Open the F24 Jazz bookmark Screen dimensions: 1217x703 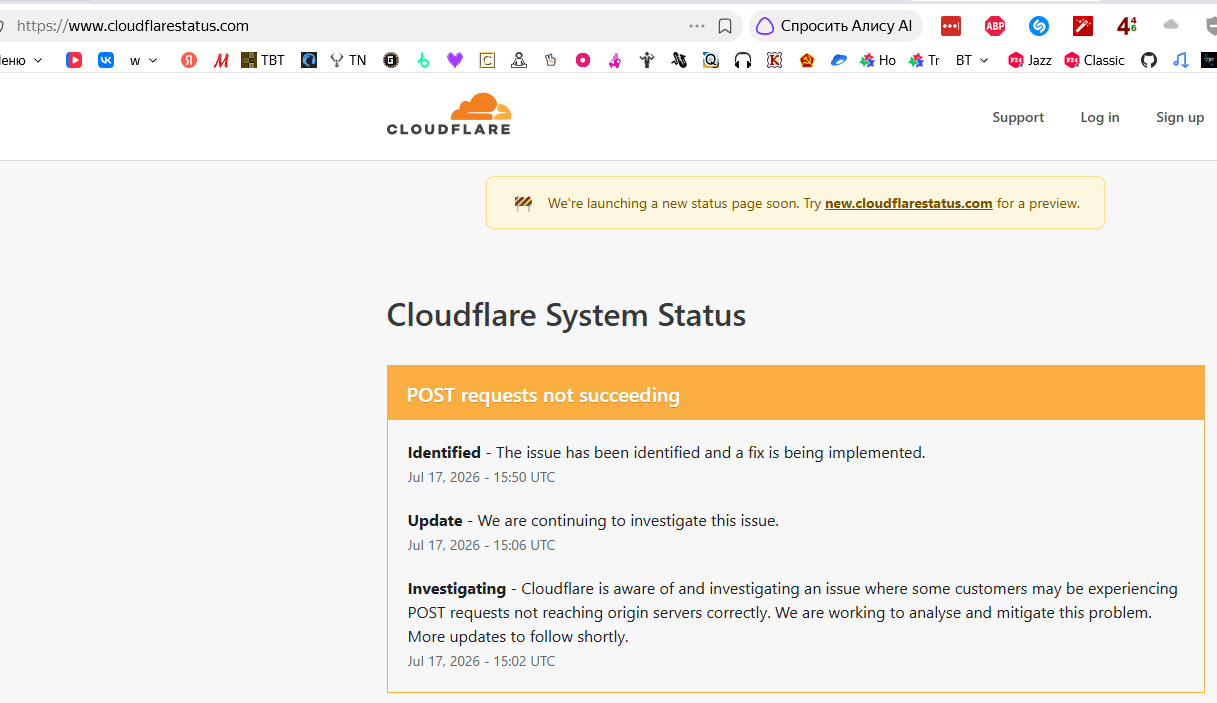(1030, 60)
